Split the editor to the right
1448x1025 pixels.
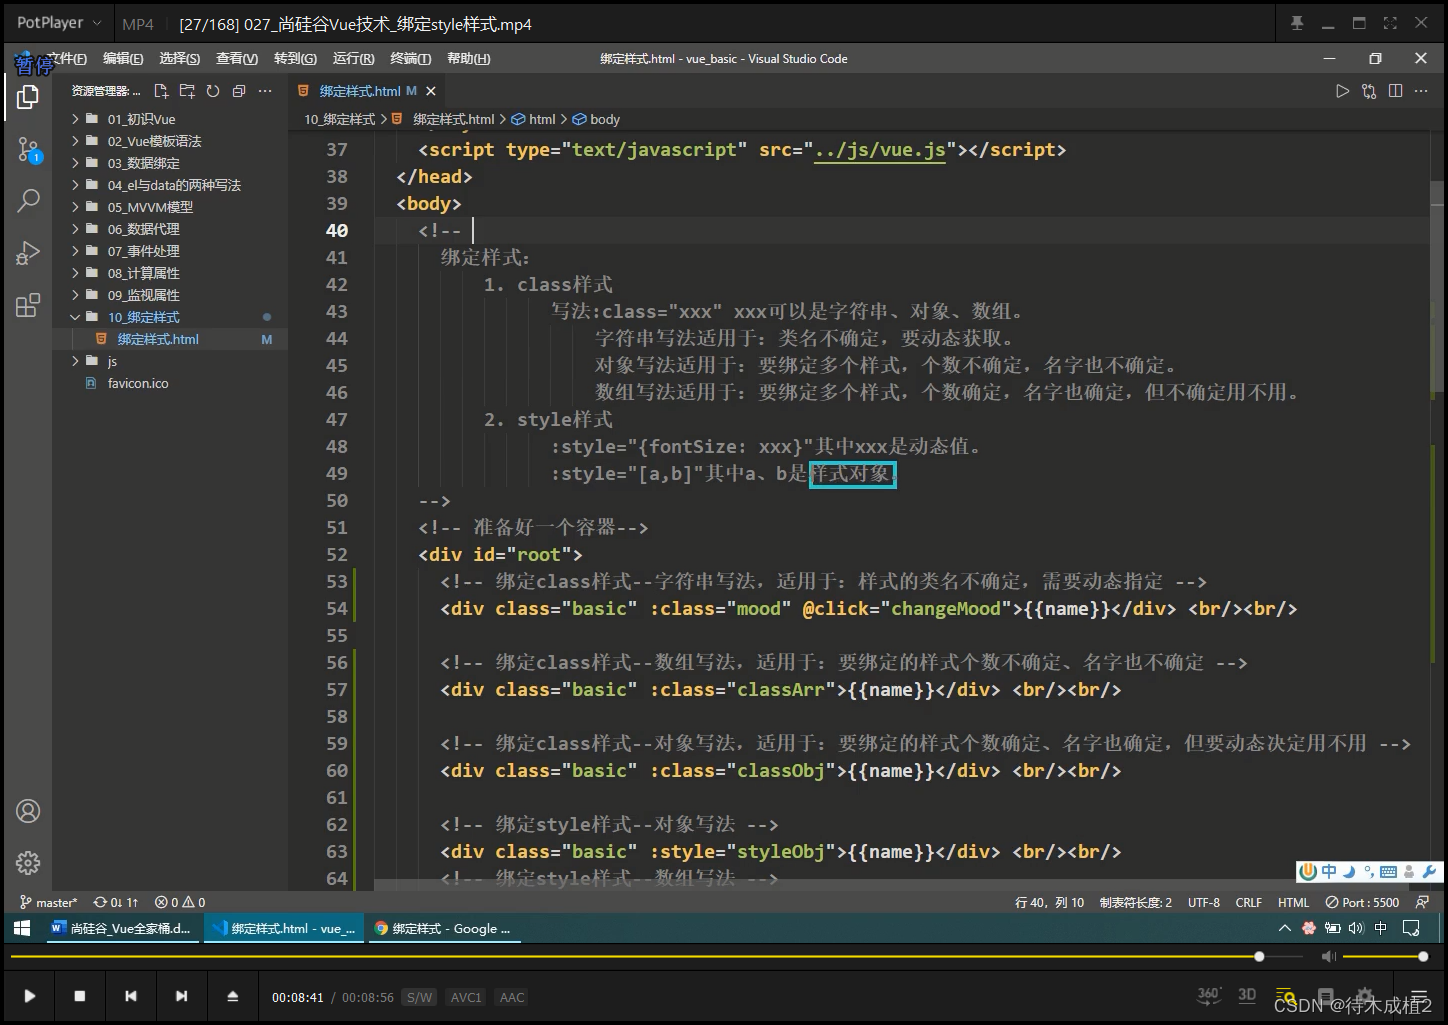pyautogui.click(x=1395, y=91)
